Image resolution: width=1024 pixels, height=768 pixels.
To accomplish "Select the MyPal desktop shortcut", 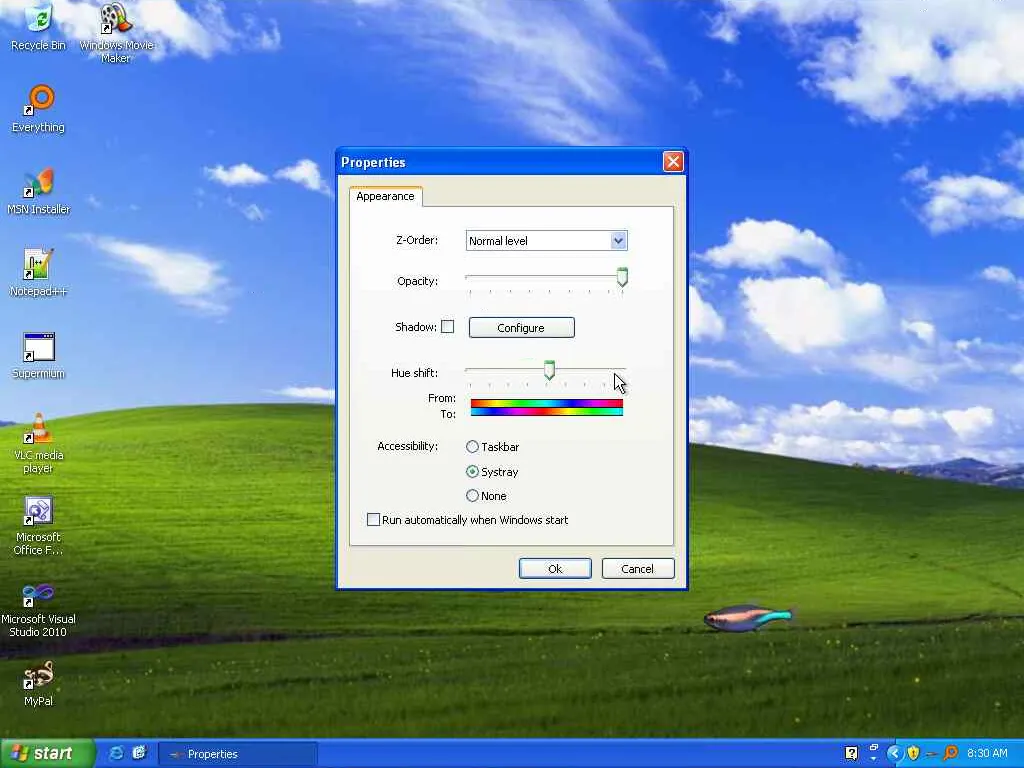I will (39, 684).
